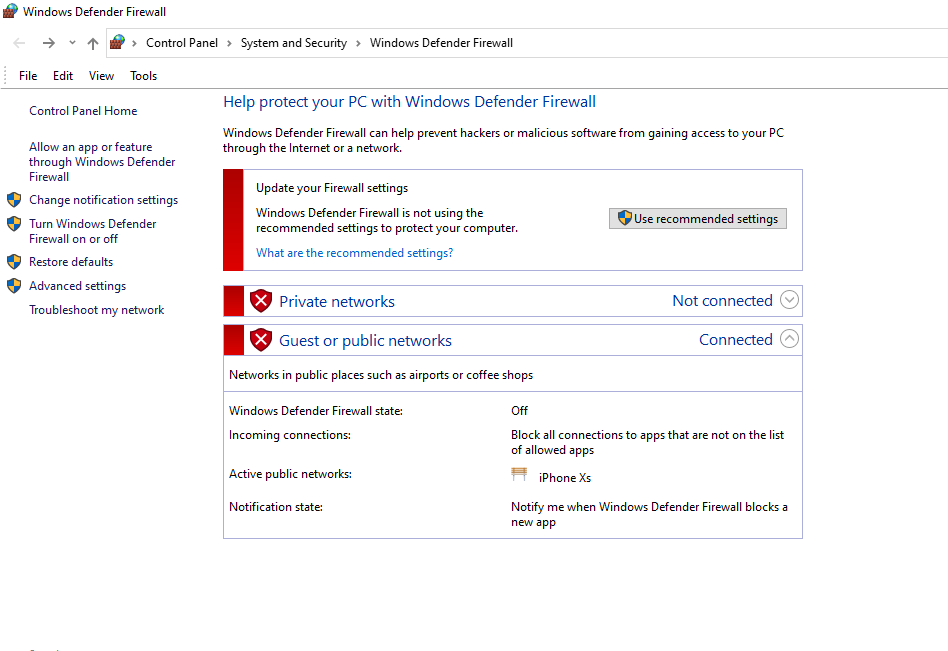Go to Control Panel Home
948x651 pixels.
pyautogui.click(x=83, y=111)
